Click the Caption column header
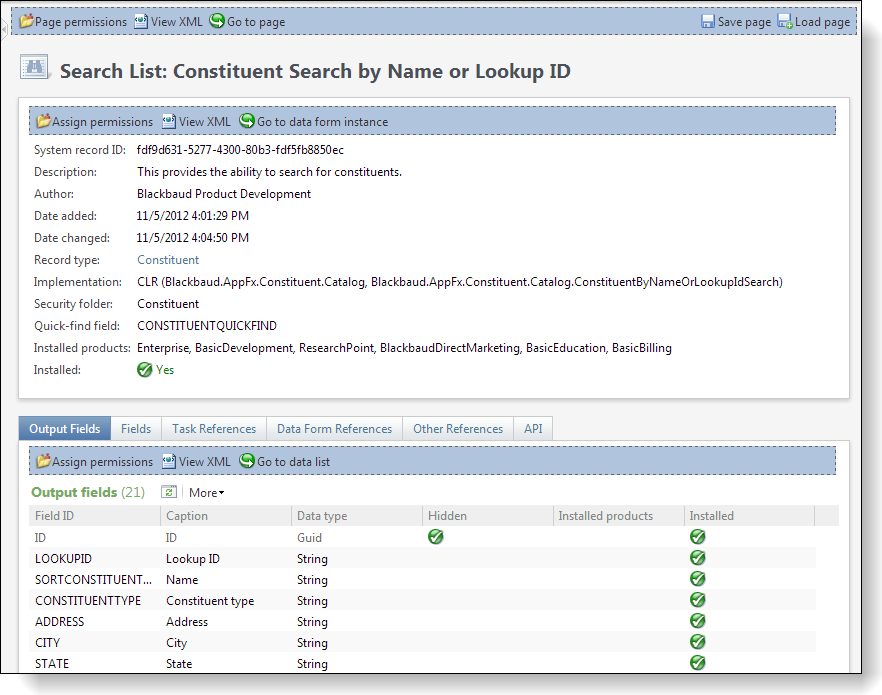This screenshot has height=695, width=882. (187, 516)
